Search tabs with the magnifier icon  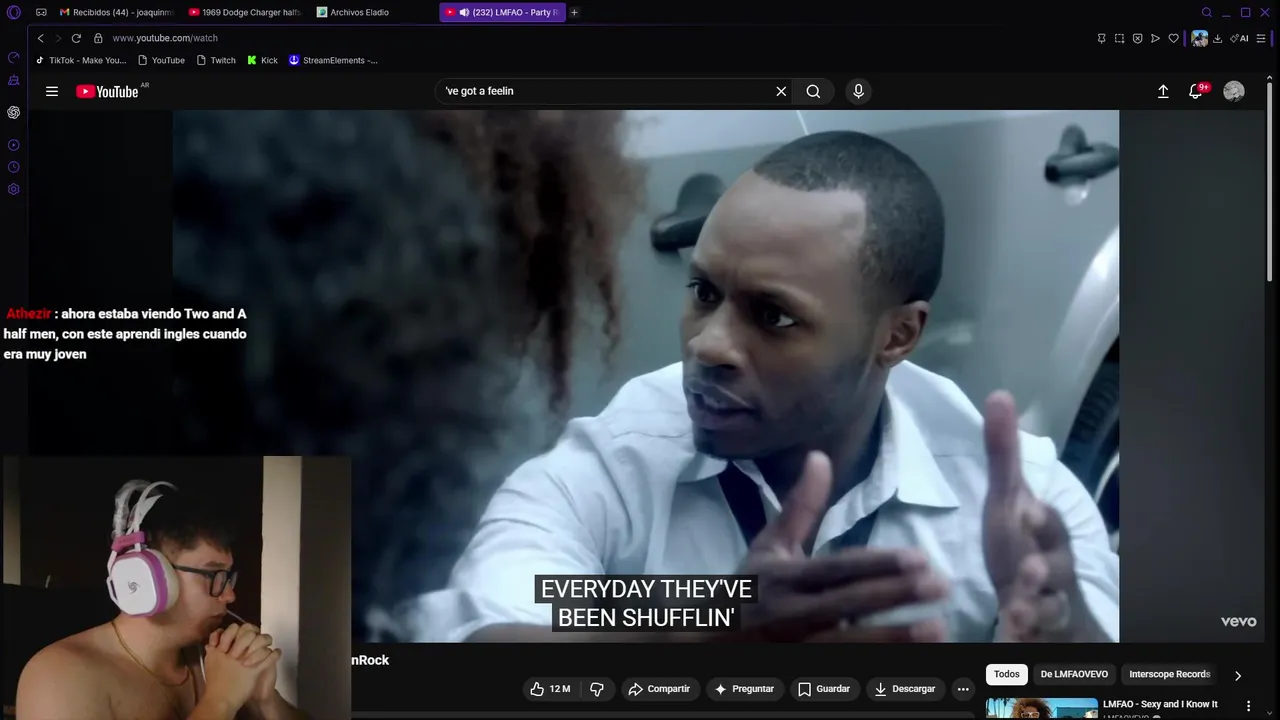tap(1207, 12)
